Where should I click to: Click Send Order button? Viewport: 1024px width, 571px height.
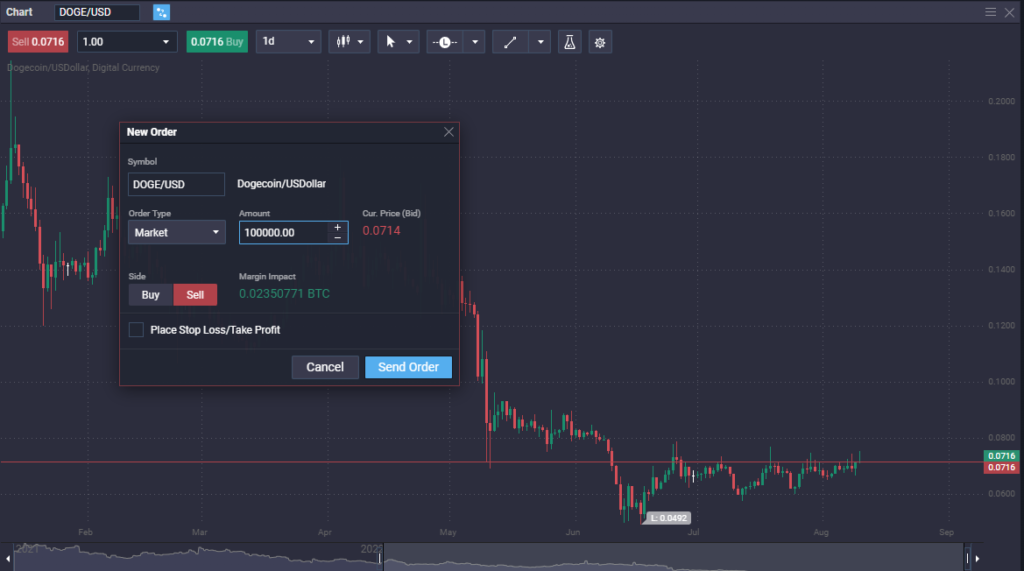pyautogui.click(x=408, y=367)
